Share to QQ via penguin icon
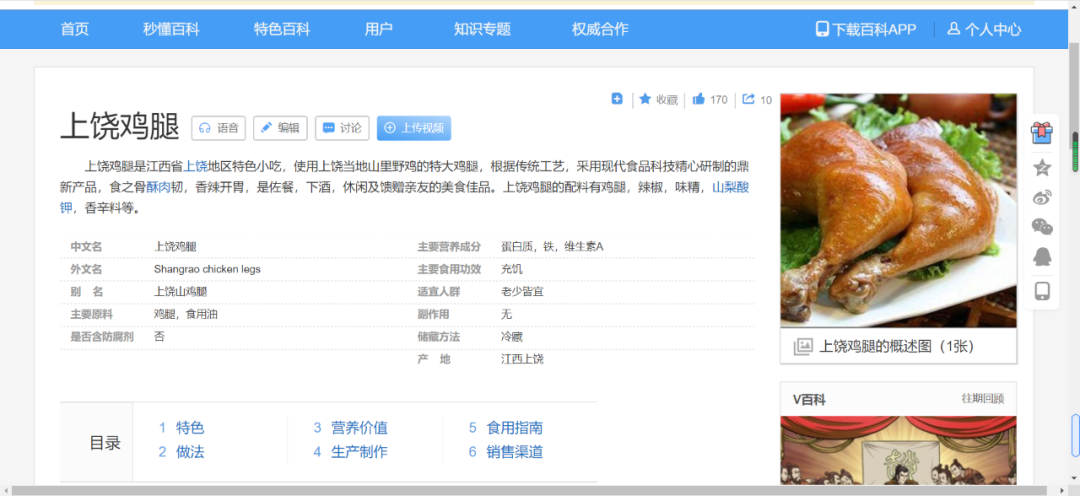This screenshot has width=1080, height=496. click(x=1042, y=257)
